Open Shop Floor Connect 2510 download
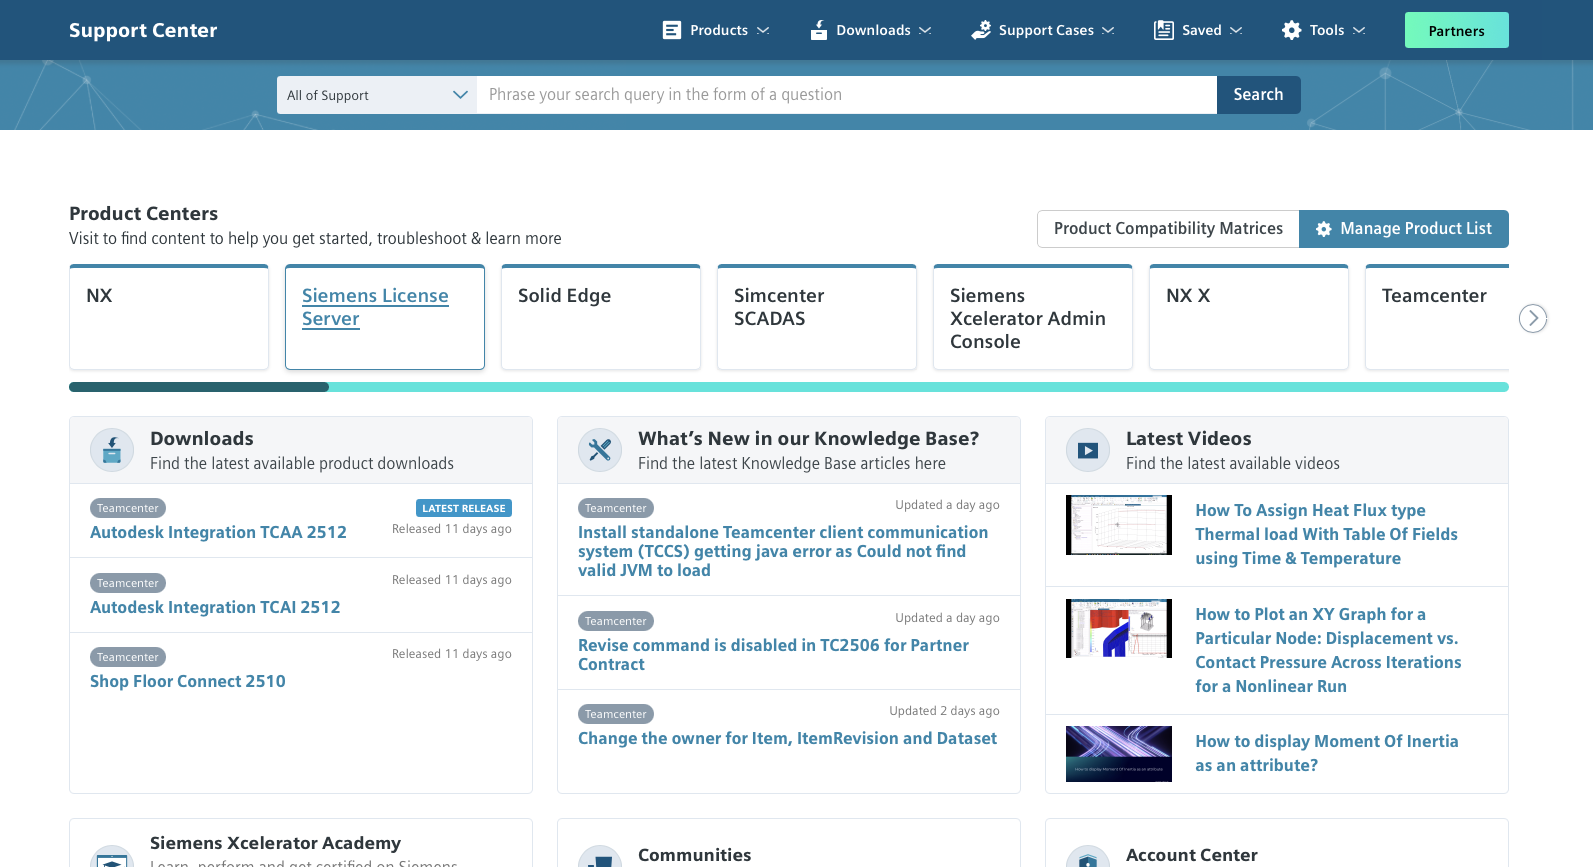 click(188, 682)
